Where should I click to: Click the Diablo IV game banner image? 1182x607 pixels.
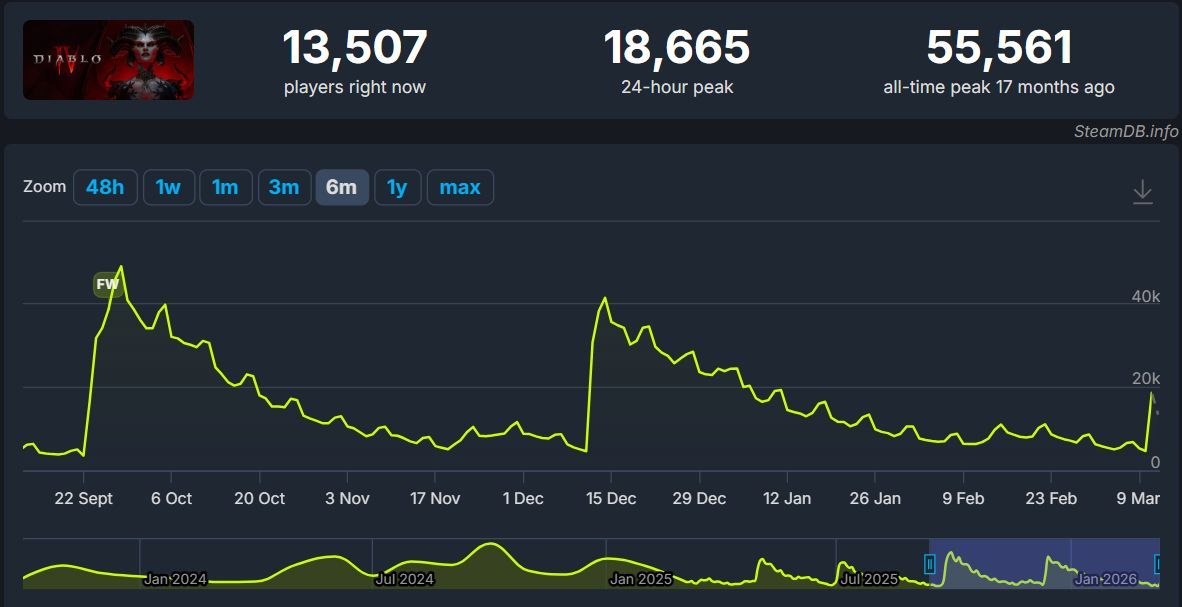coord(108,60)
